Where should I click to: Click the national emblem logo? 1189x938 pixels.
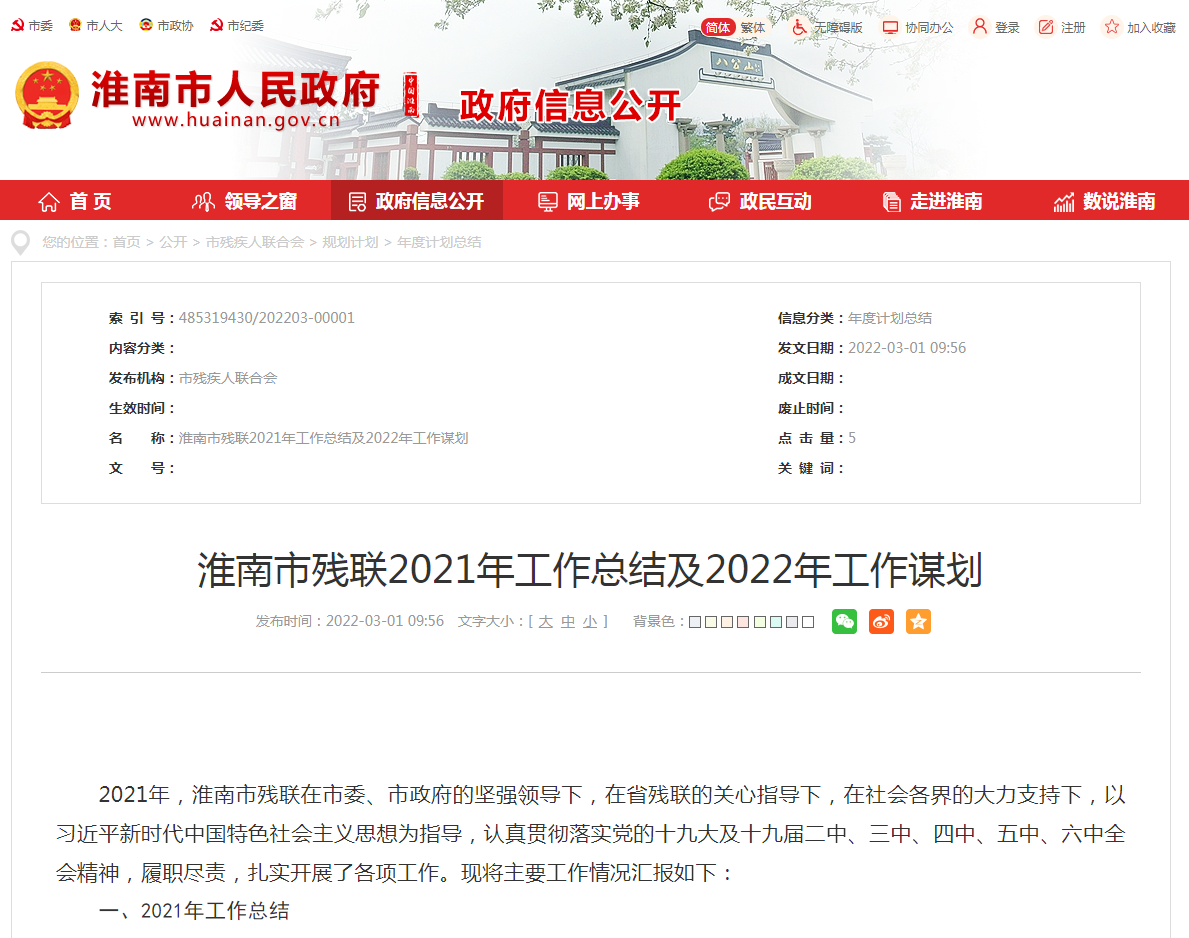click(47, 95)
